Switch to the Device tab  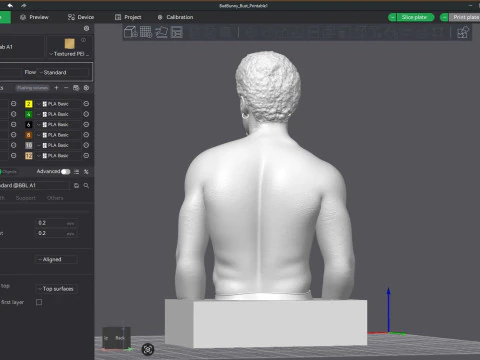[x=81, y=17]
